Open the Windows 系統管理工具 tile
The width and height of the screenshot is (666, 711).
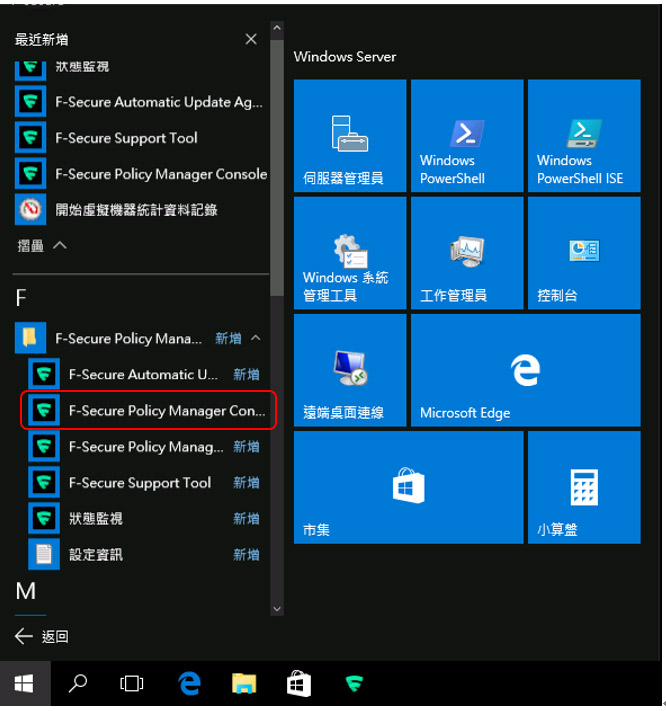click(x=350, y=253)
